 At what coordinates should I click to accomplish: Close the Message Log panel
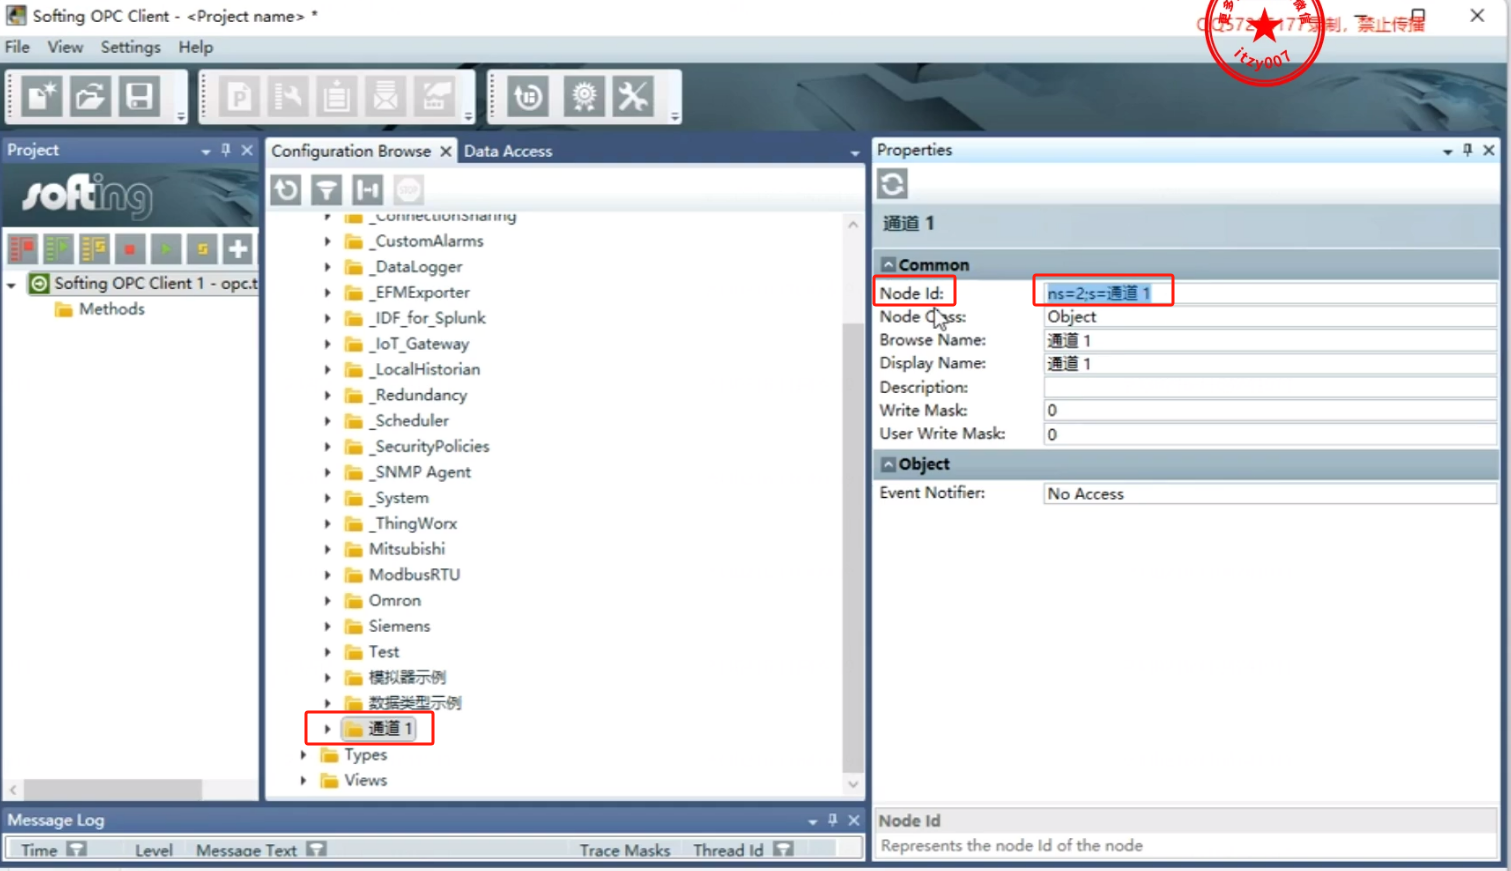coord(854,820)
